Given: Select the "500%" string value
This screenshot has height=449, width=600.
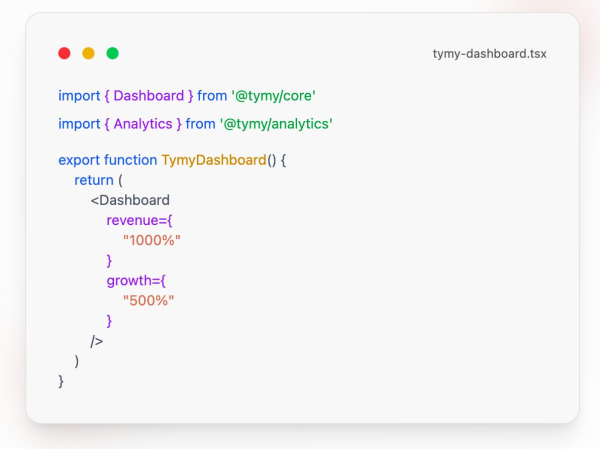Looking at the screenshot, I should [x=148, y=301].
